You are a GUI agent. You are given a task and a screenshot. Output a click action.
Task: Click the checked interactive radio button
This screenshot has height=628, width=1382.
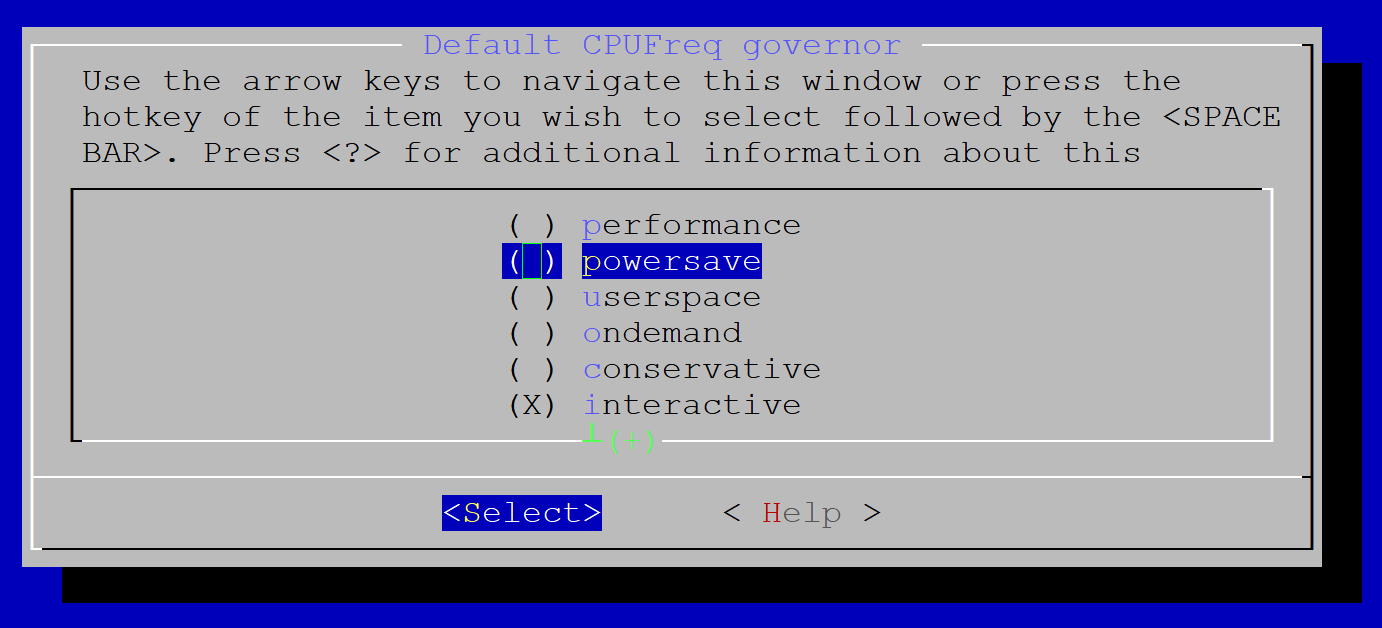pos(531,406)
